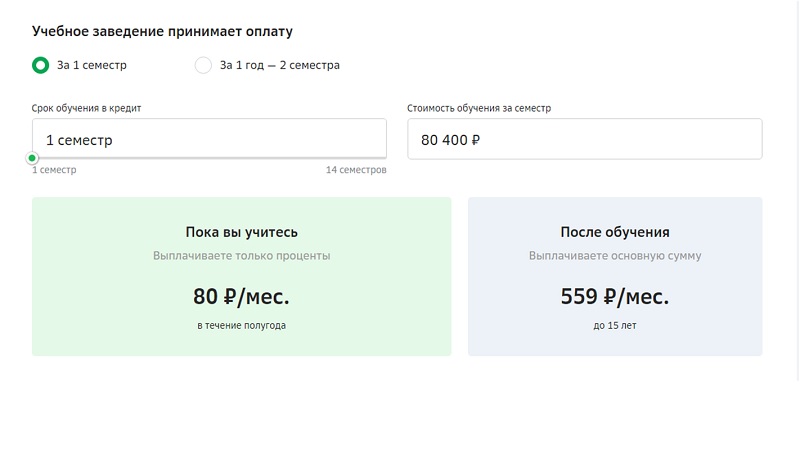The image size is (800, 450).
Task: Click the "14 семестров" maximum slider label
Action: click(356, 171)
